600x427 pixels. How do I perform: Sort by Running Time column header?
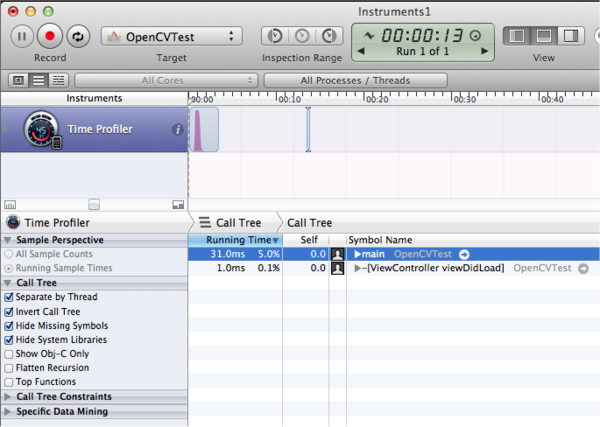[235, 240]
